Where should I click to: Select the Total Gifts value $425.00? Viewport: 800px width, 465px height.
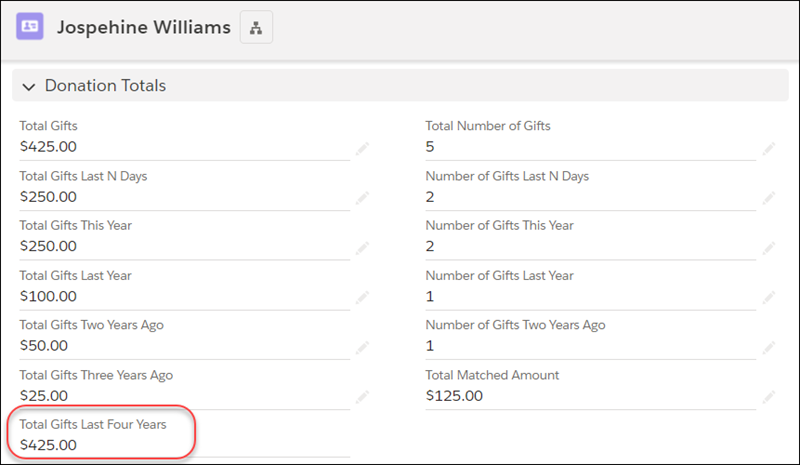tap(48, 146)
